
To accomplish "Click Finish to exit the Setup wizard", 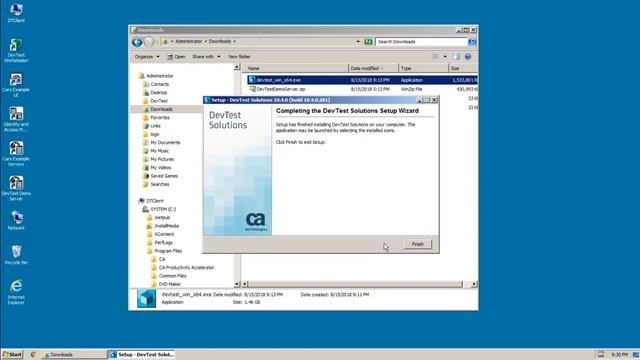I will coord(417,244).
